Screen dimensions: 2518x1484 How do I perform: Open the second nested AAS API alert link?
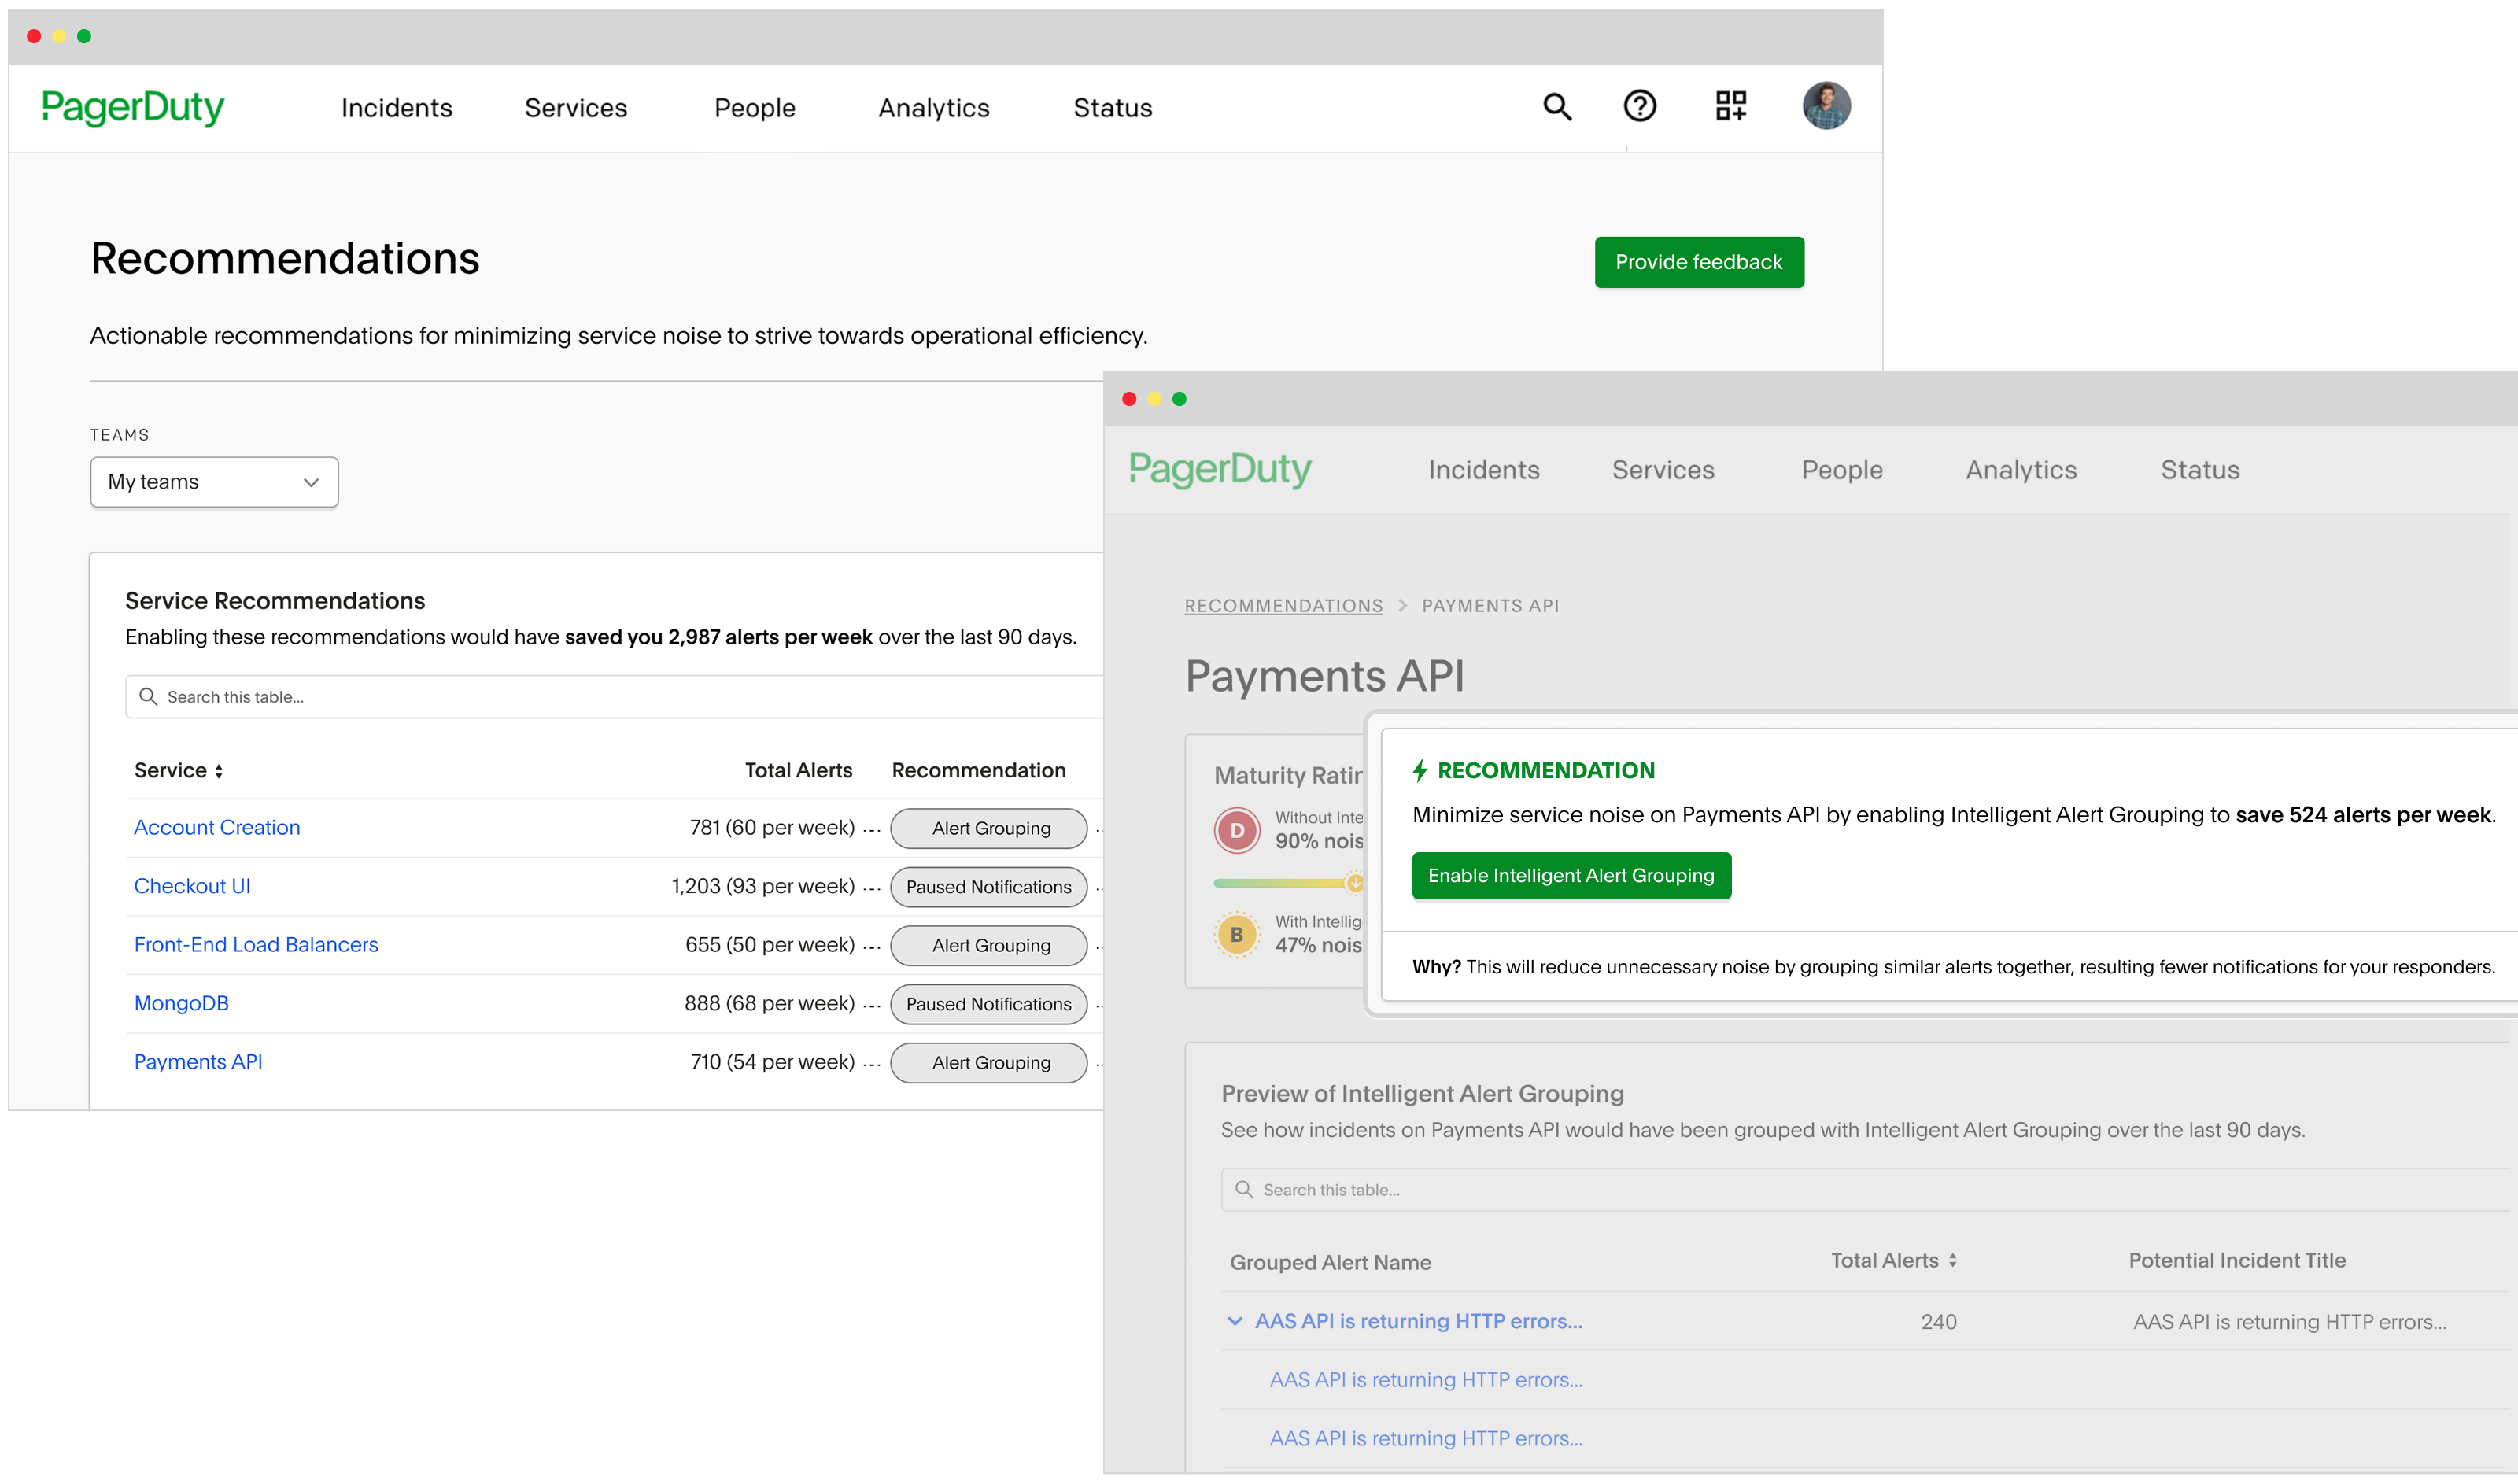[x=1426, y=1438]
